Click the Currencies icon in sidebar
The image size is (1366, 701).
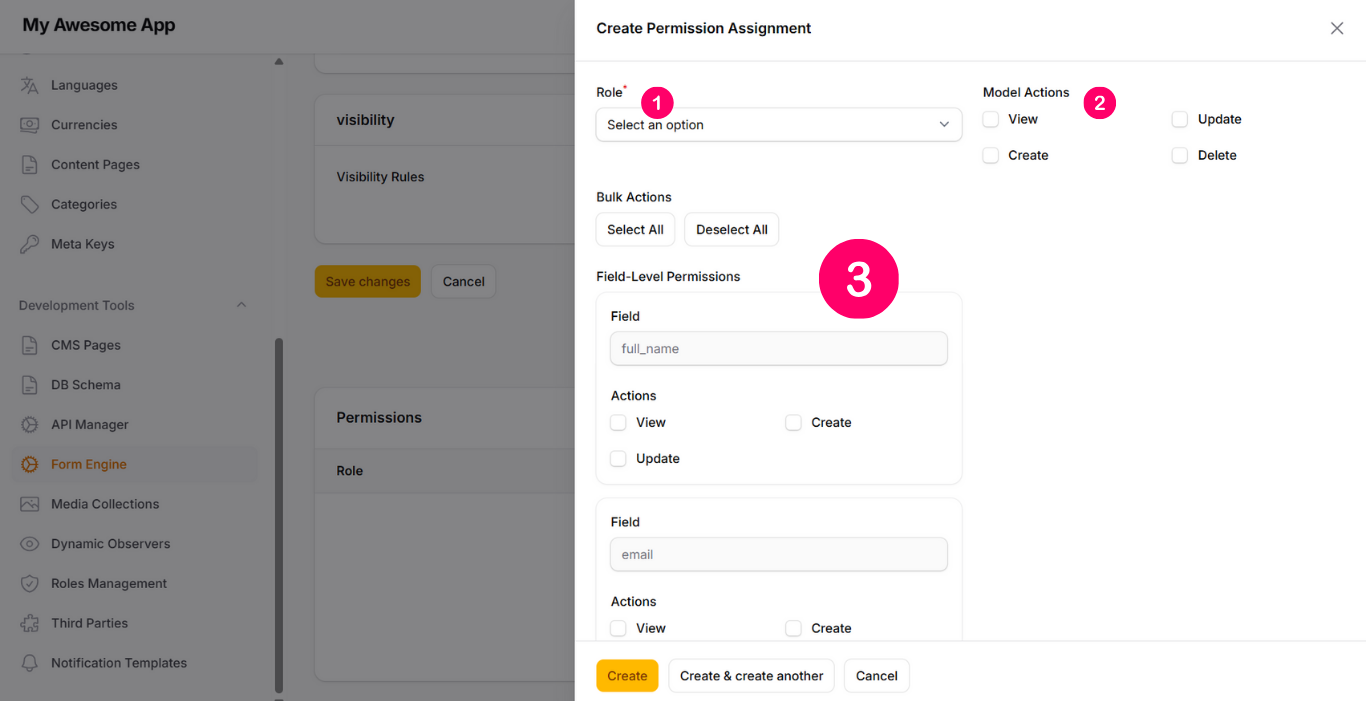(30, 125)
